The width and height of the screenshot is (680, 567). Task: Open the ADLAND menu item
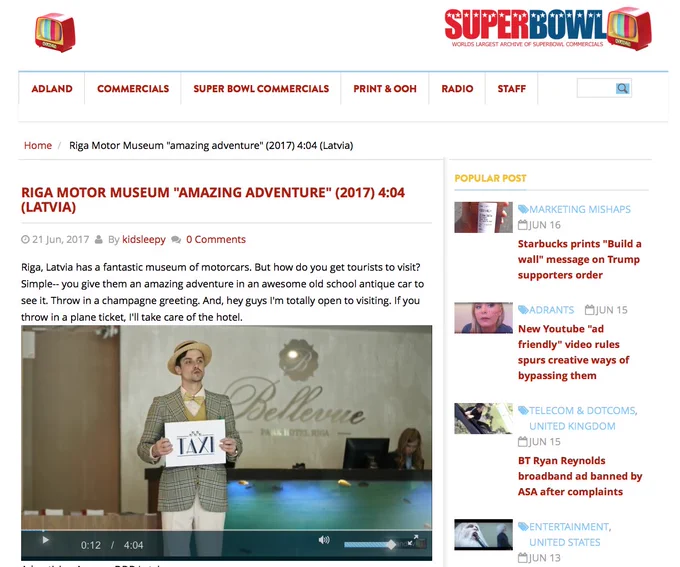52,88
